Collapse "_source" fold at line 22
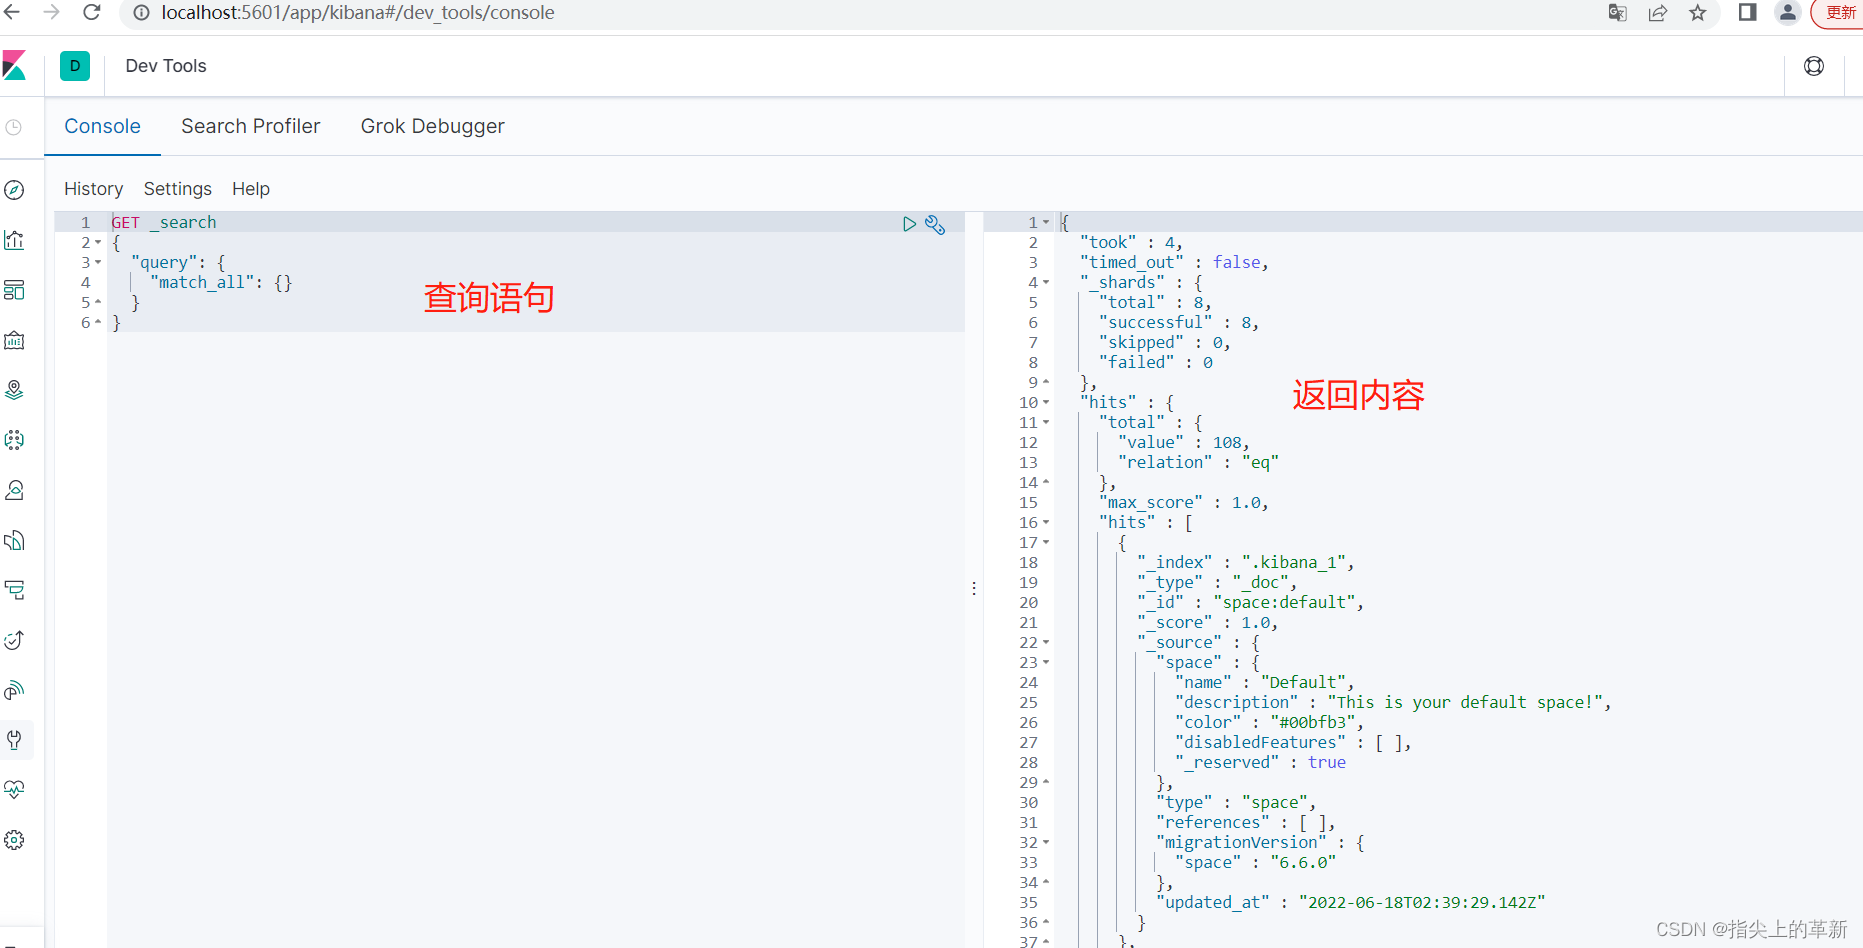The image size is (1863, 948). point(1046,642)
